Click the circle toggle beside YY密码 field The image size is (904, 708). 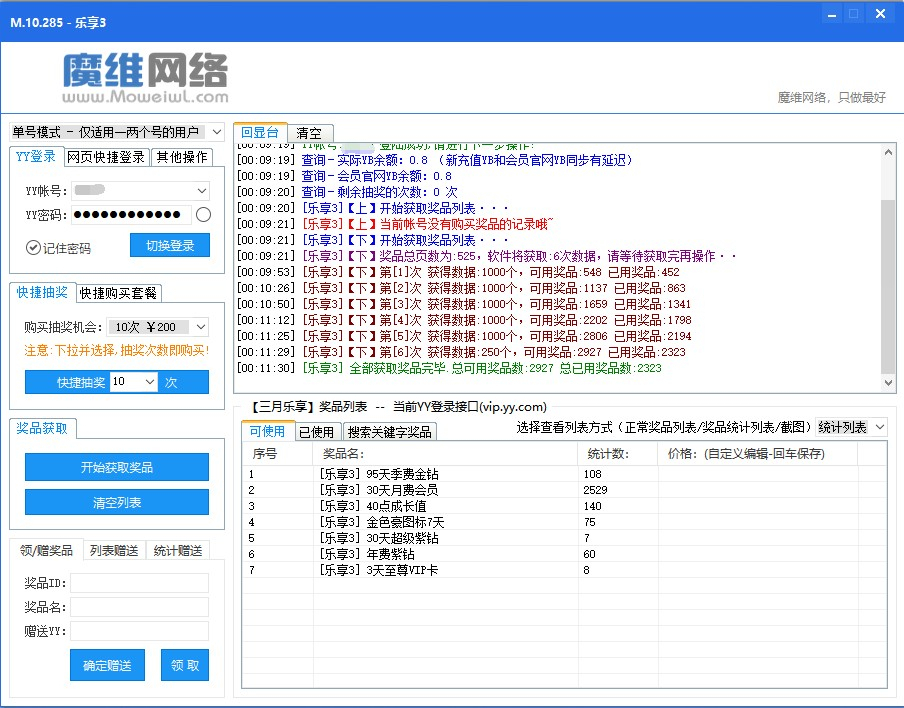tap(204, 215)
